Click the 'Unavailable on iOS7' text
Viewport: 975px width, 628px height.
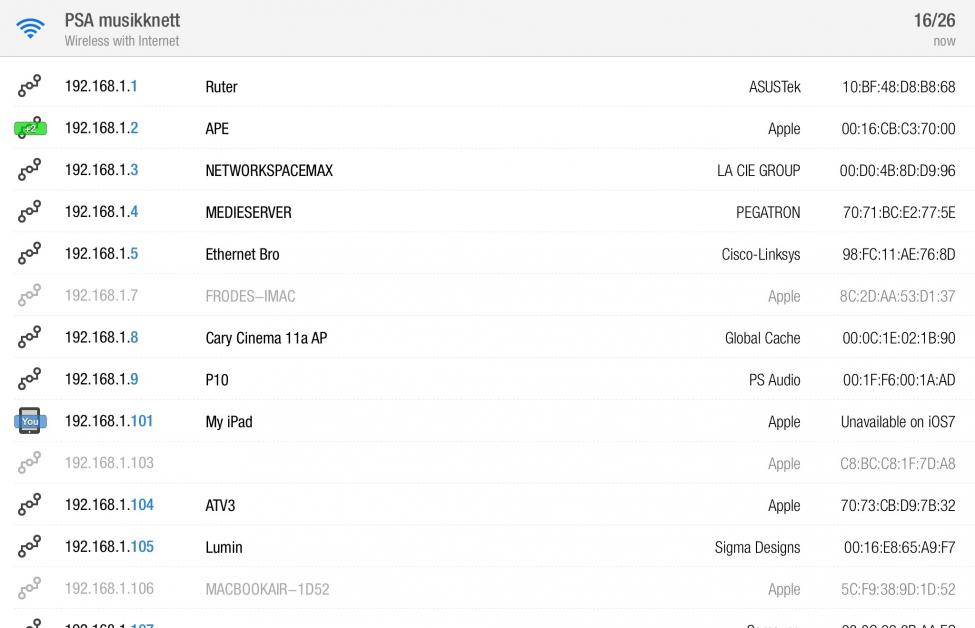point(897,422)
